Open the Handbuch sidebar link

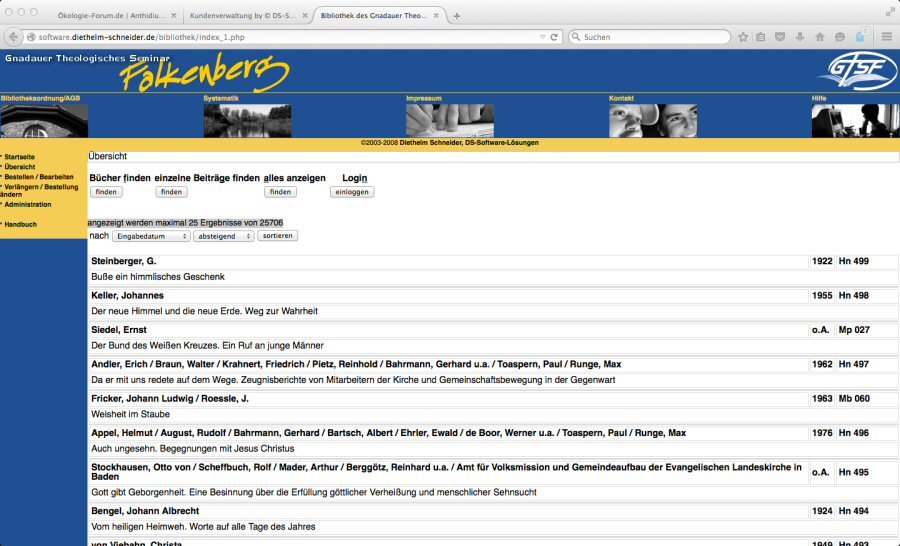(x=21, y=224)
